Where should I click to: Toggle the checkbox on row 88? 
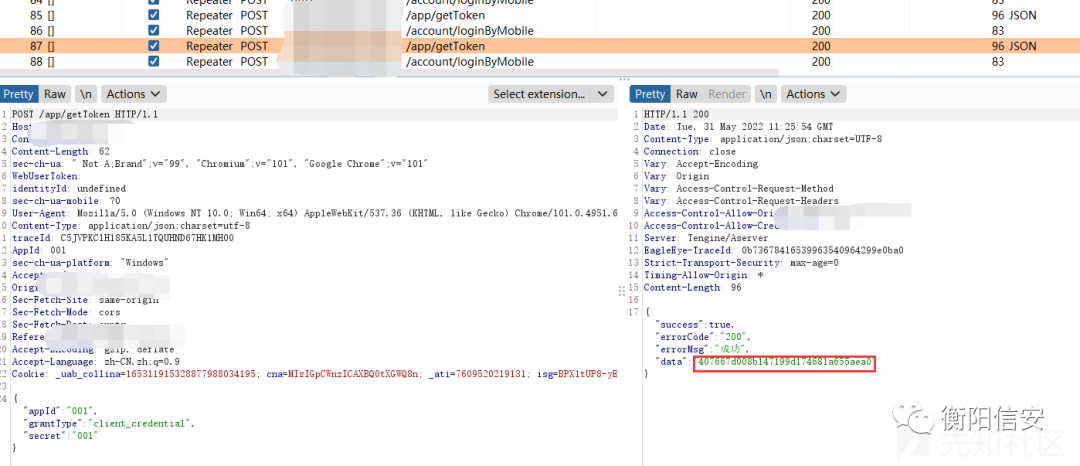(x=153, y=61)
